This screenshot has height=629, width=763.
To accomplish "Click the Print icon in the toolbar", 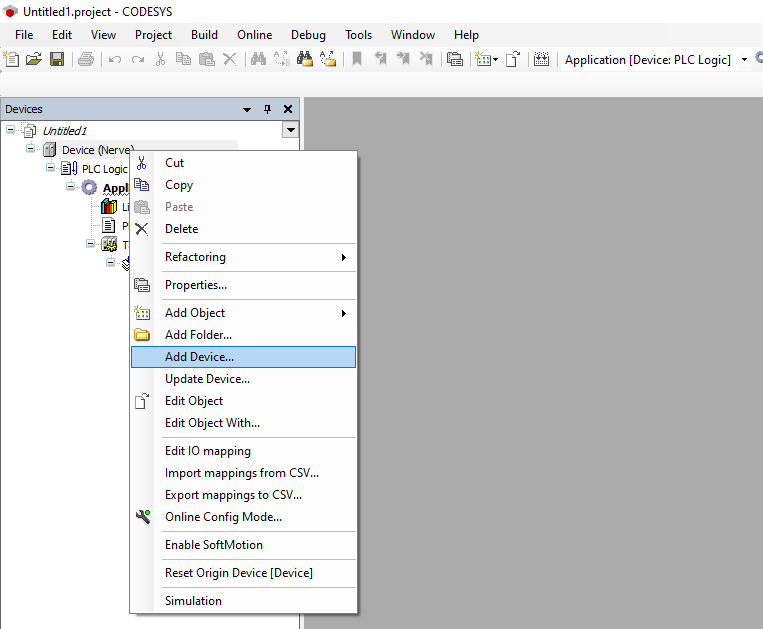I will (x=86, y=60).
